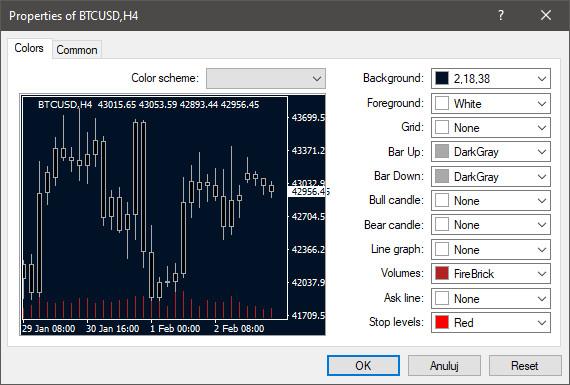
Task: Open the Line graph color dropdown
Action: coord(491,249)
